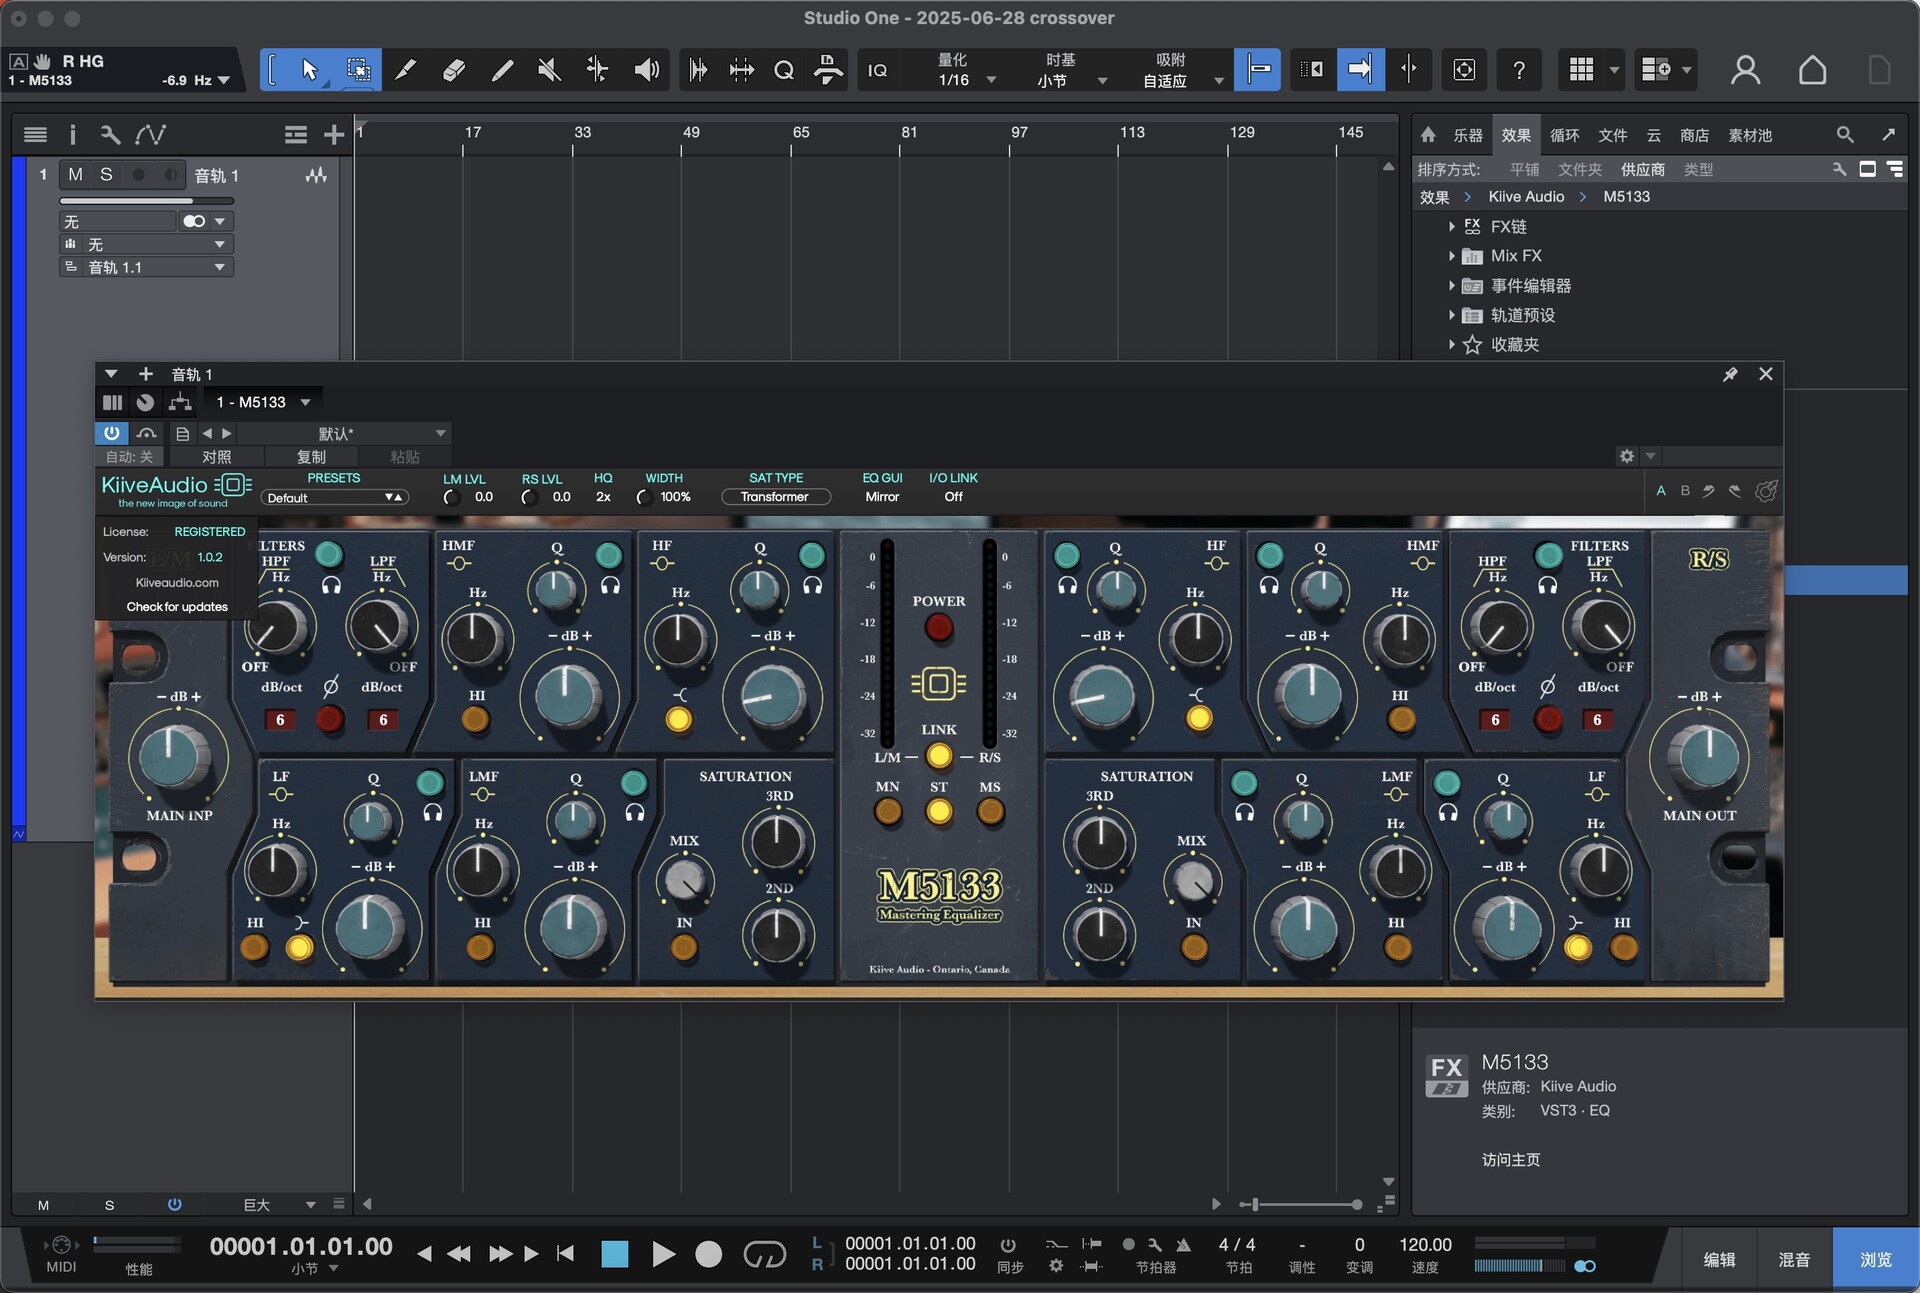Click 访问主页 visit homepage link
1920x1293 pixels.
click(1510, 1160)
